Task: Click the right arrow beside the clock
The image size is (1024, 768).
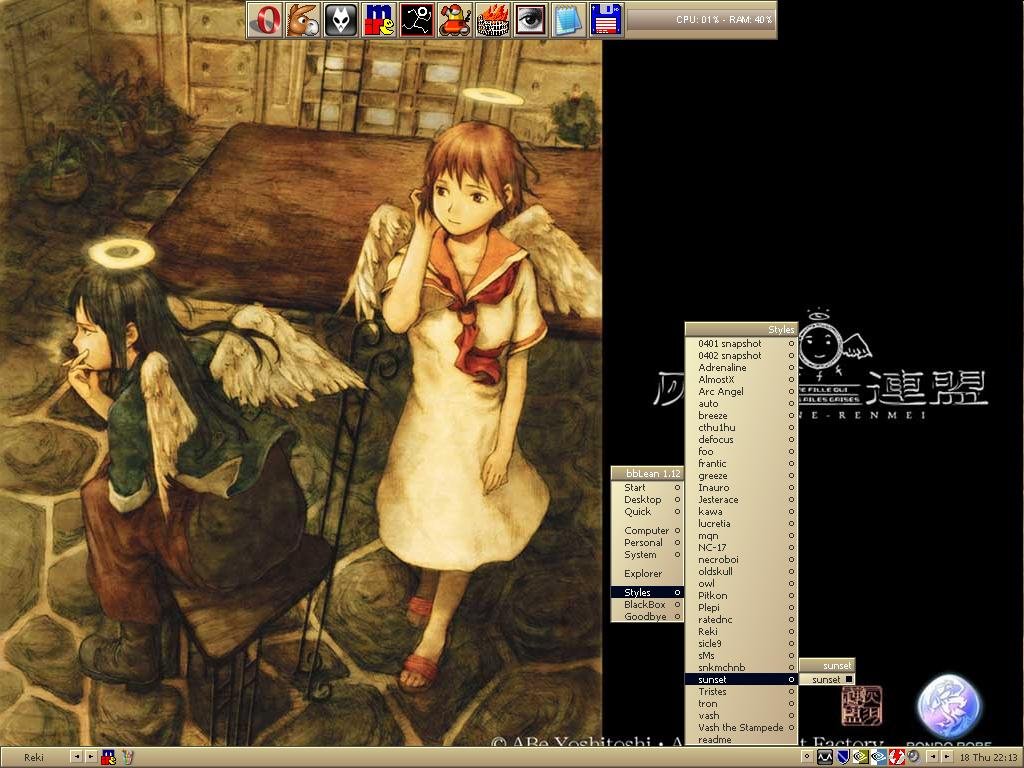Action: [x=946, y=757]
